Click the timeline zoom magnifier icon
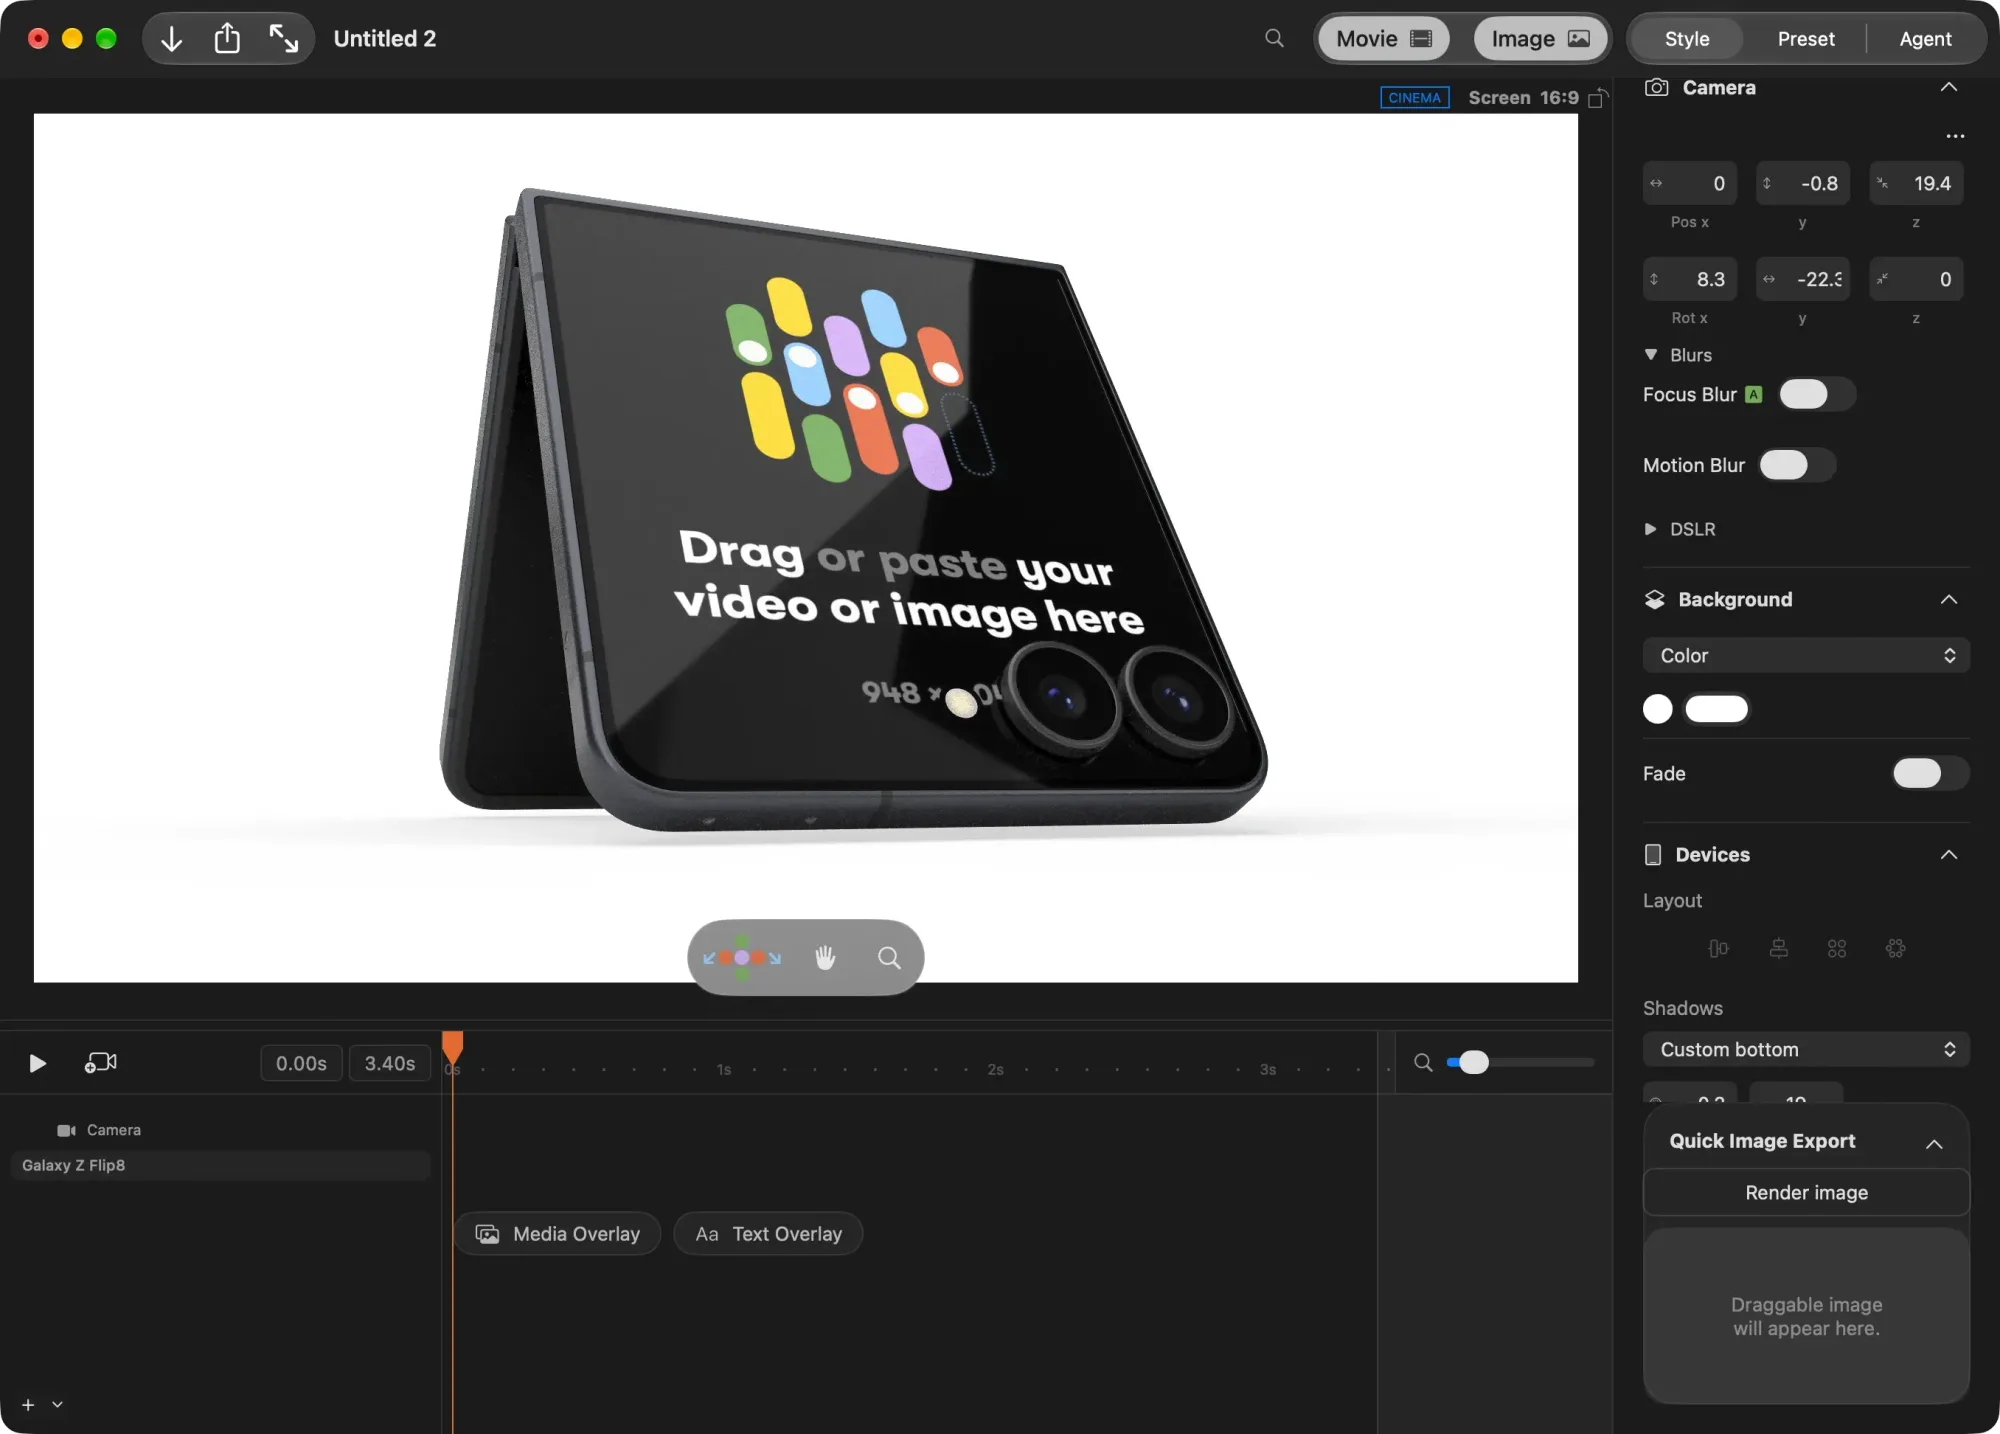2000x1434 pixels. pos(1423,1062)
